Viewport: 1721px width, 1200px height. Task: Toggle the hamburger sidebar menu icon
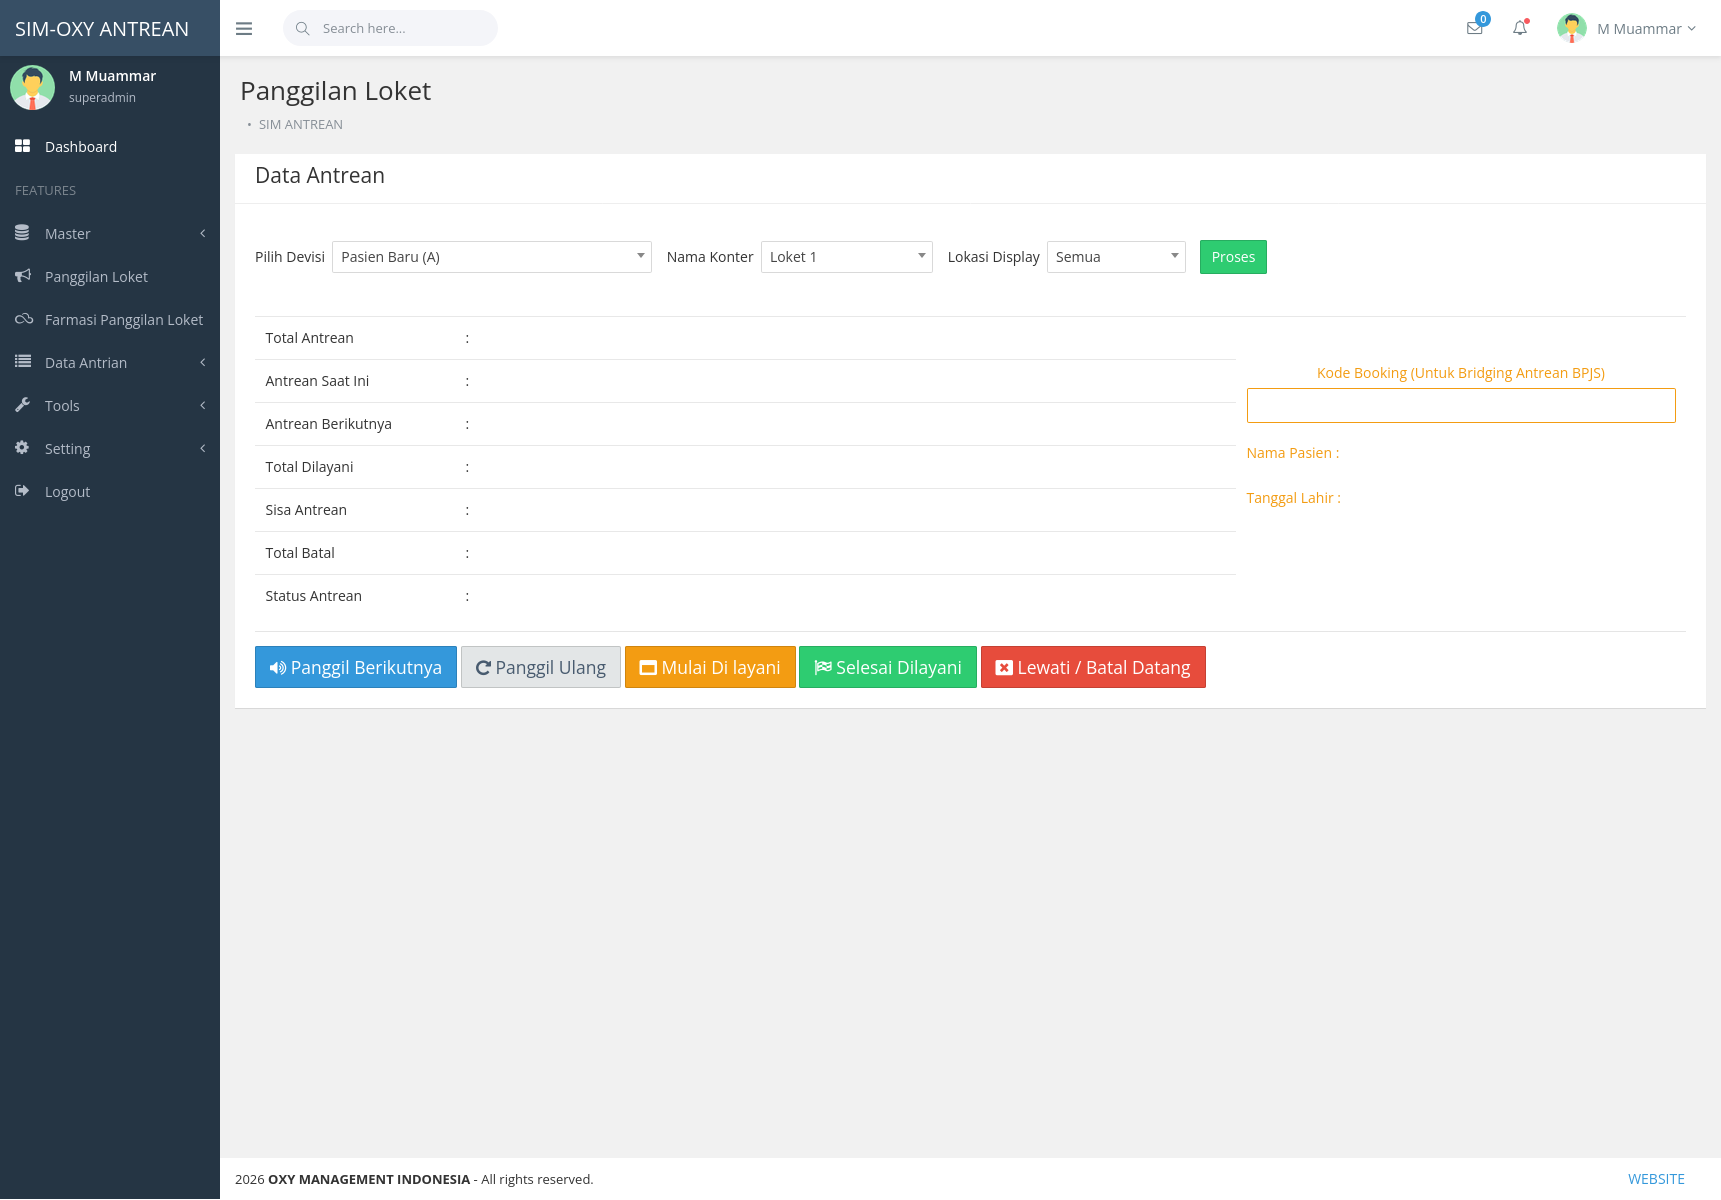[244, 29]
